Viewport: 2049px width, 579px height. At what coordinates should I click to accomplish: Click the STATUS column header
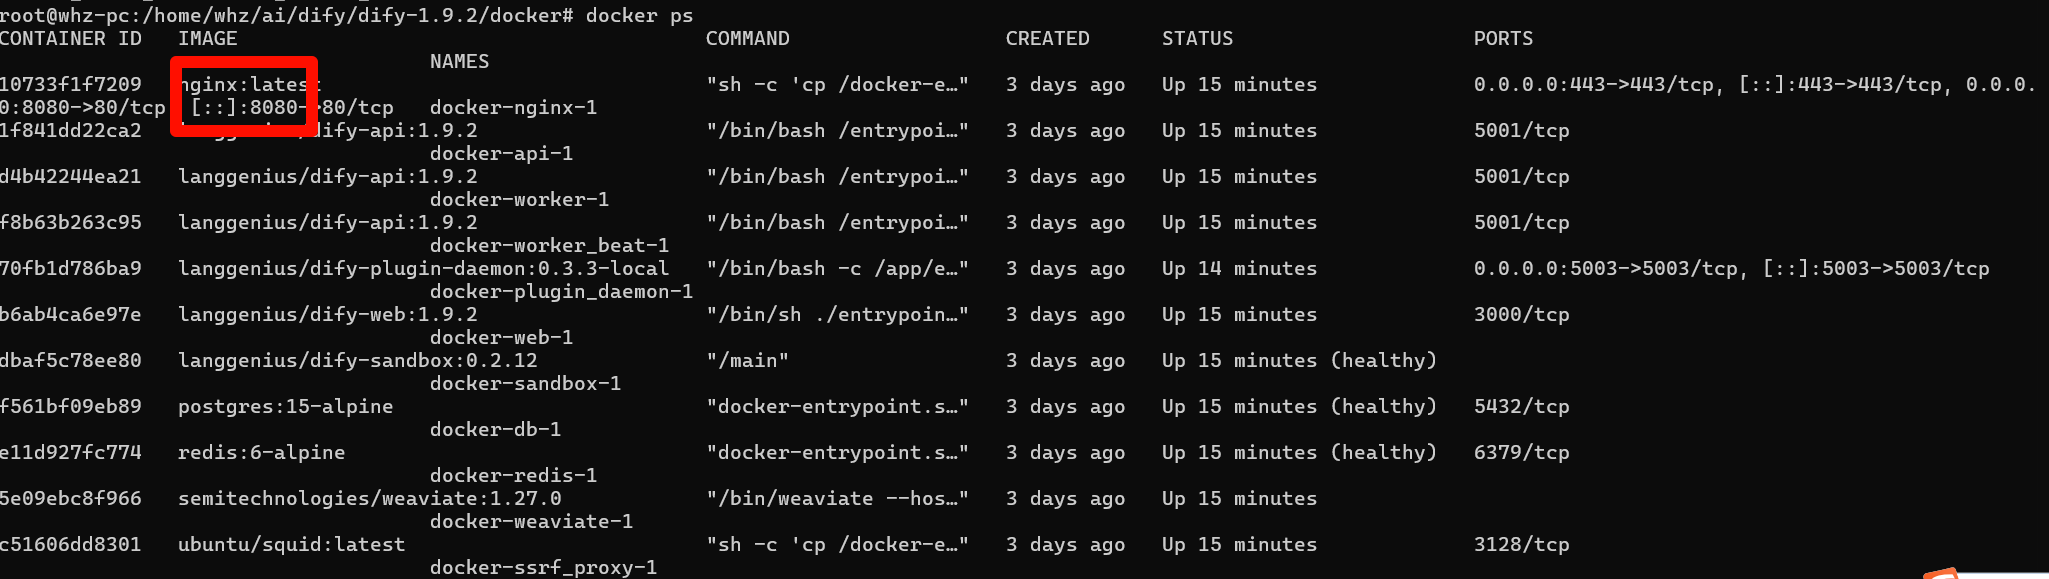(1197, 39)
